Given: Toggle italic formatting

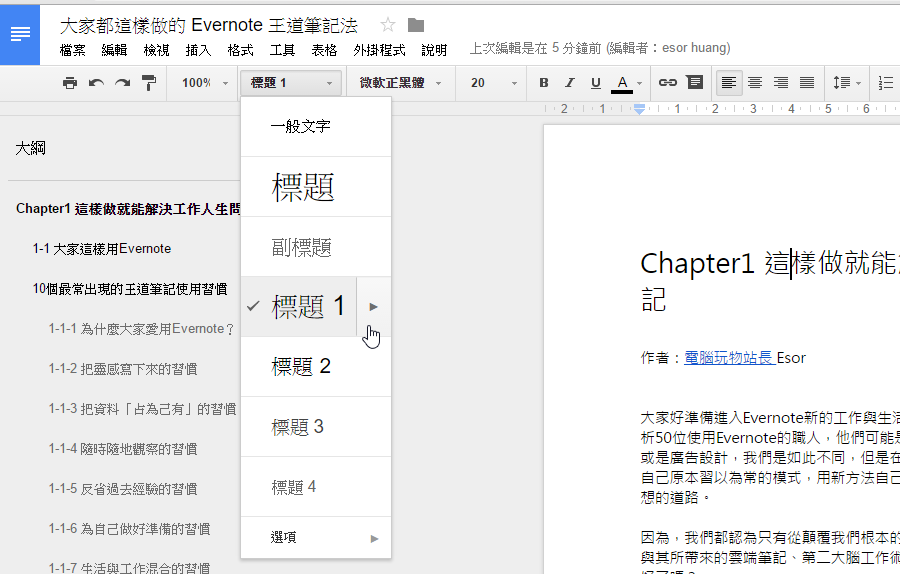Looking at the screenshot, I should [569, 83].
